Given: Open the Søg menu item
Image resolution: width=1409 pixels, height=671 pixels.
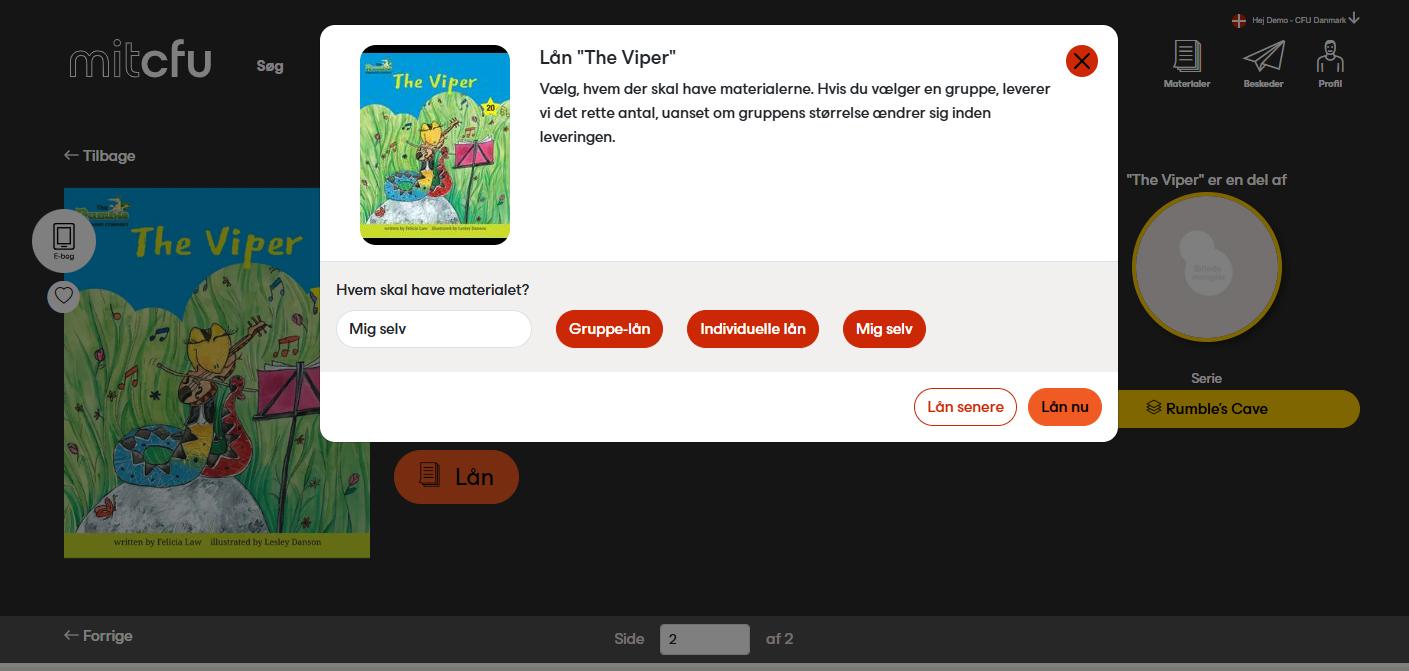Looking at the screenshot, I should (x=270, y=66).
